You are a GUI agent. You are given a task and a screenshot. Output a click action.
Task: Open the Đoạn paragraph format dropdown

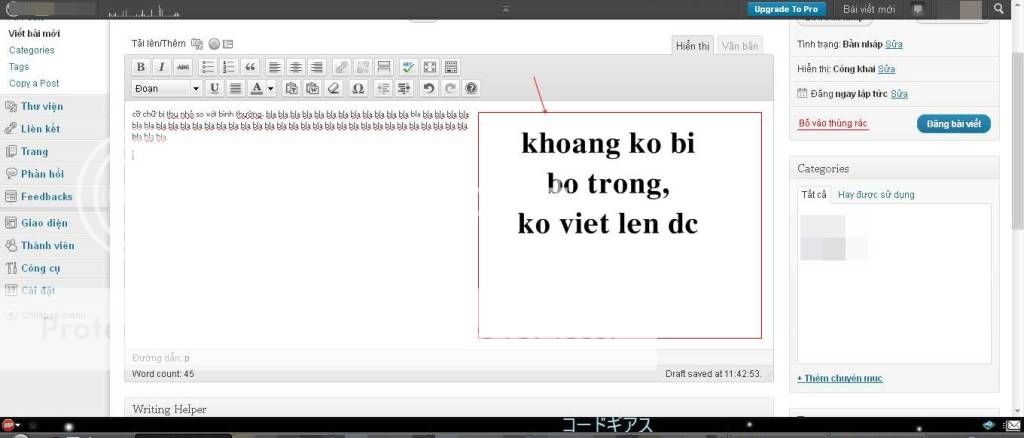[x=166, y=88]
